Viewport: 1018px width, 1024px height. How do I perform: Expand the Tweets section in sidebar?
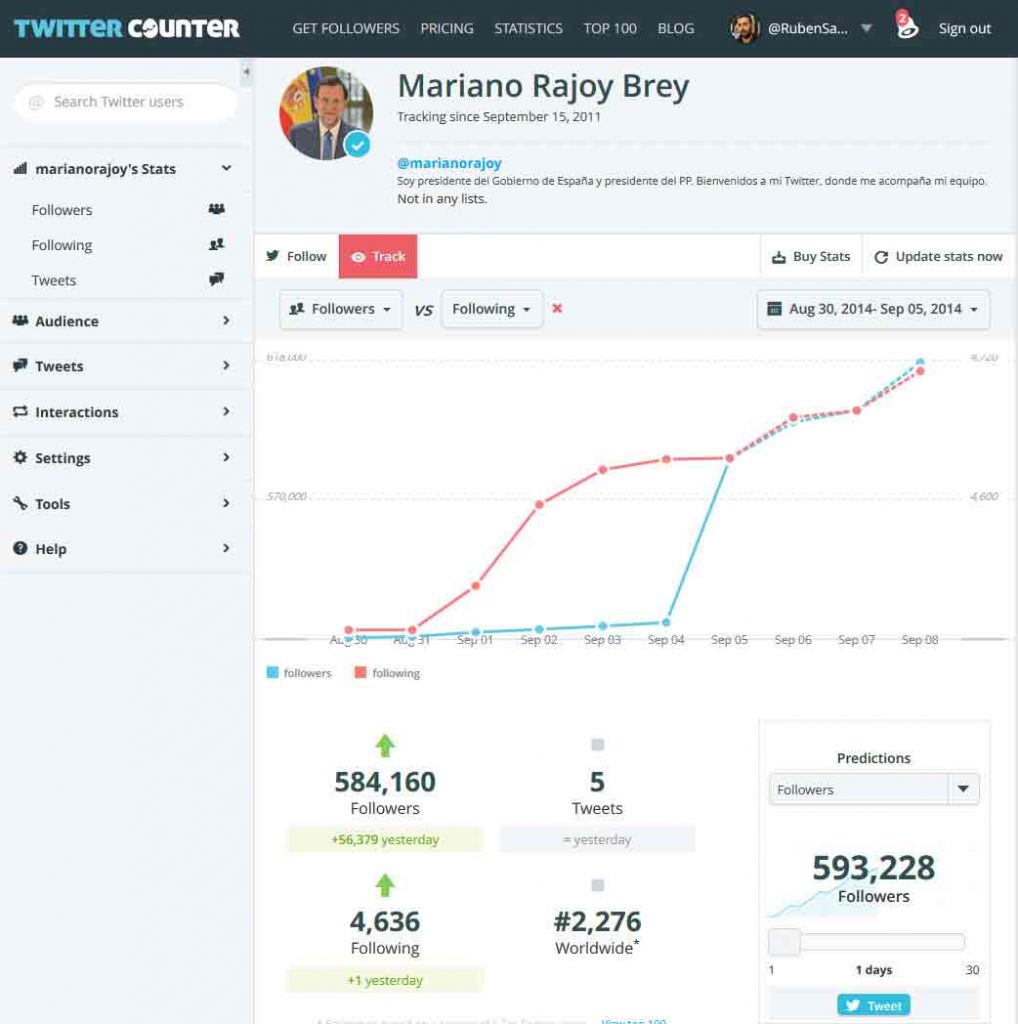tap(226, 366)
